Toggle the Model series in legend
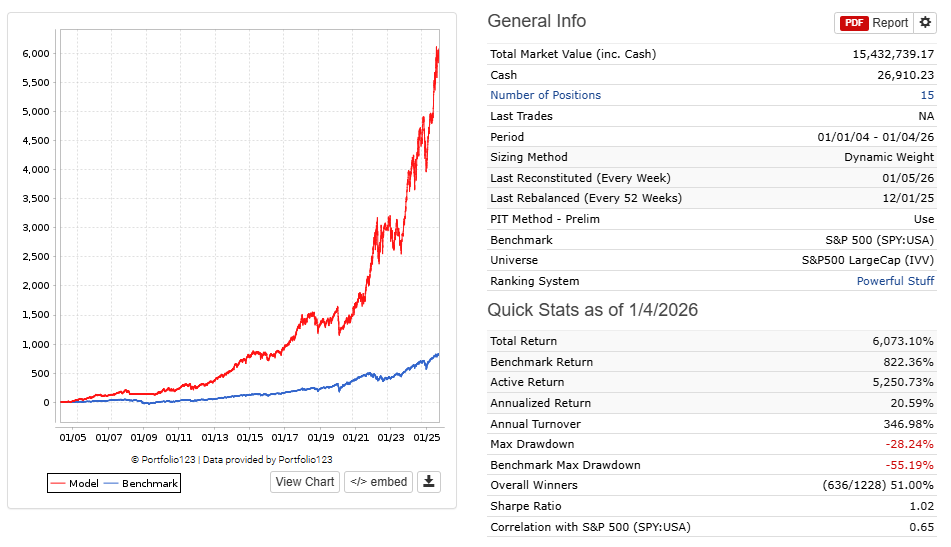951x547 pixels. (73, 484)
